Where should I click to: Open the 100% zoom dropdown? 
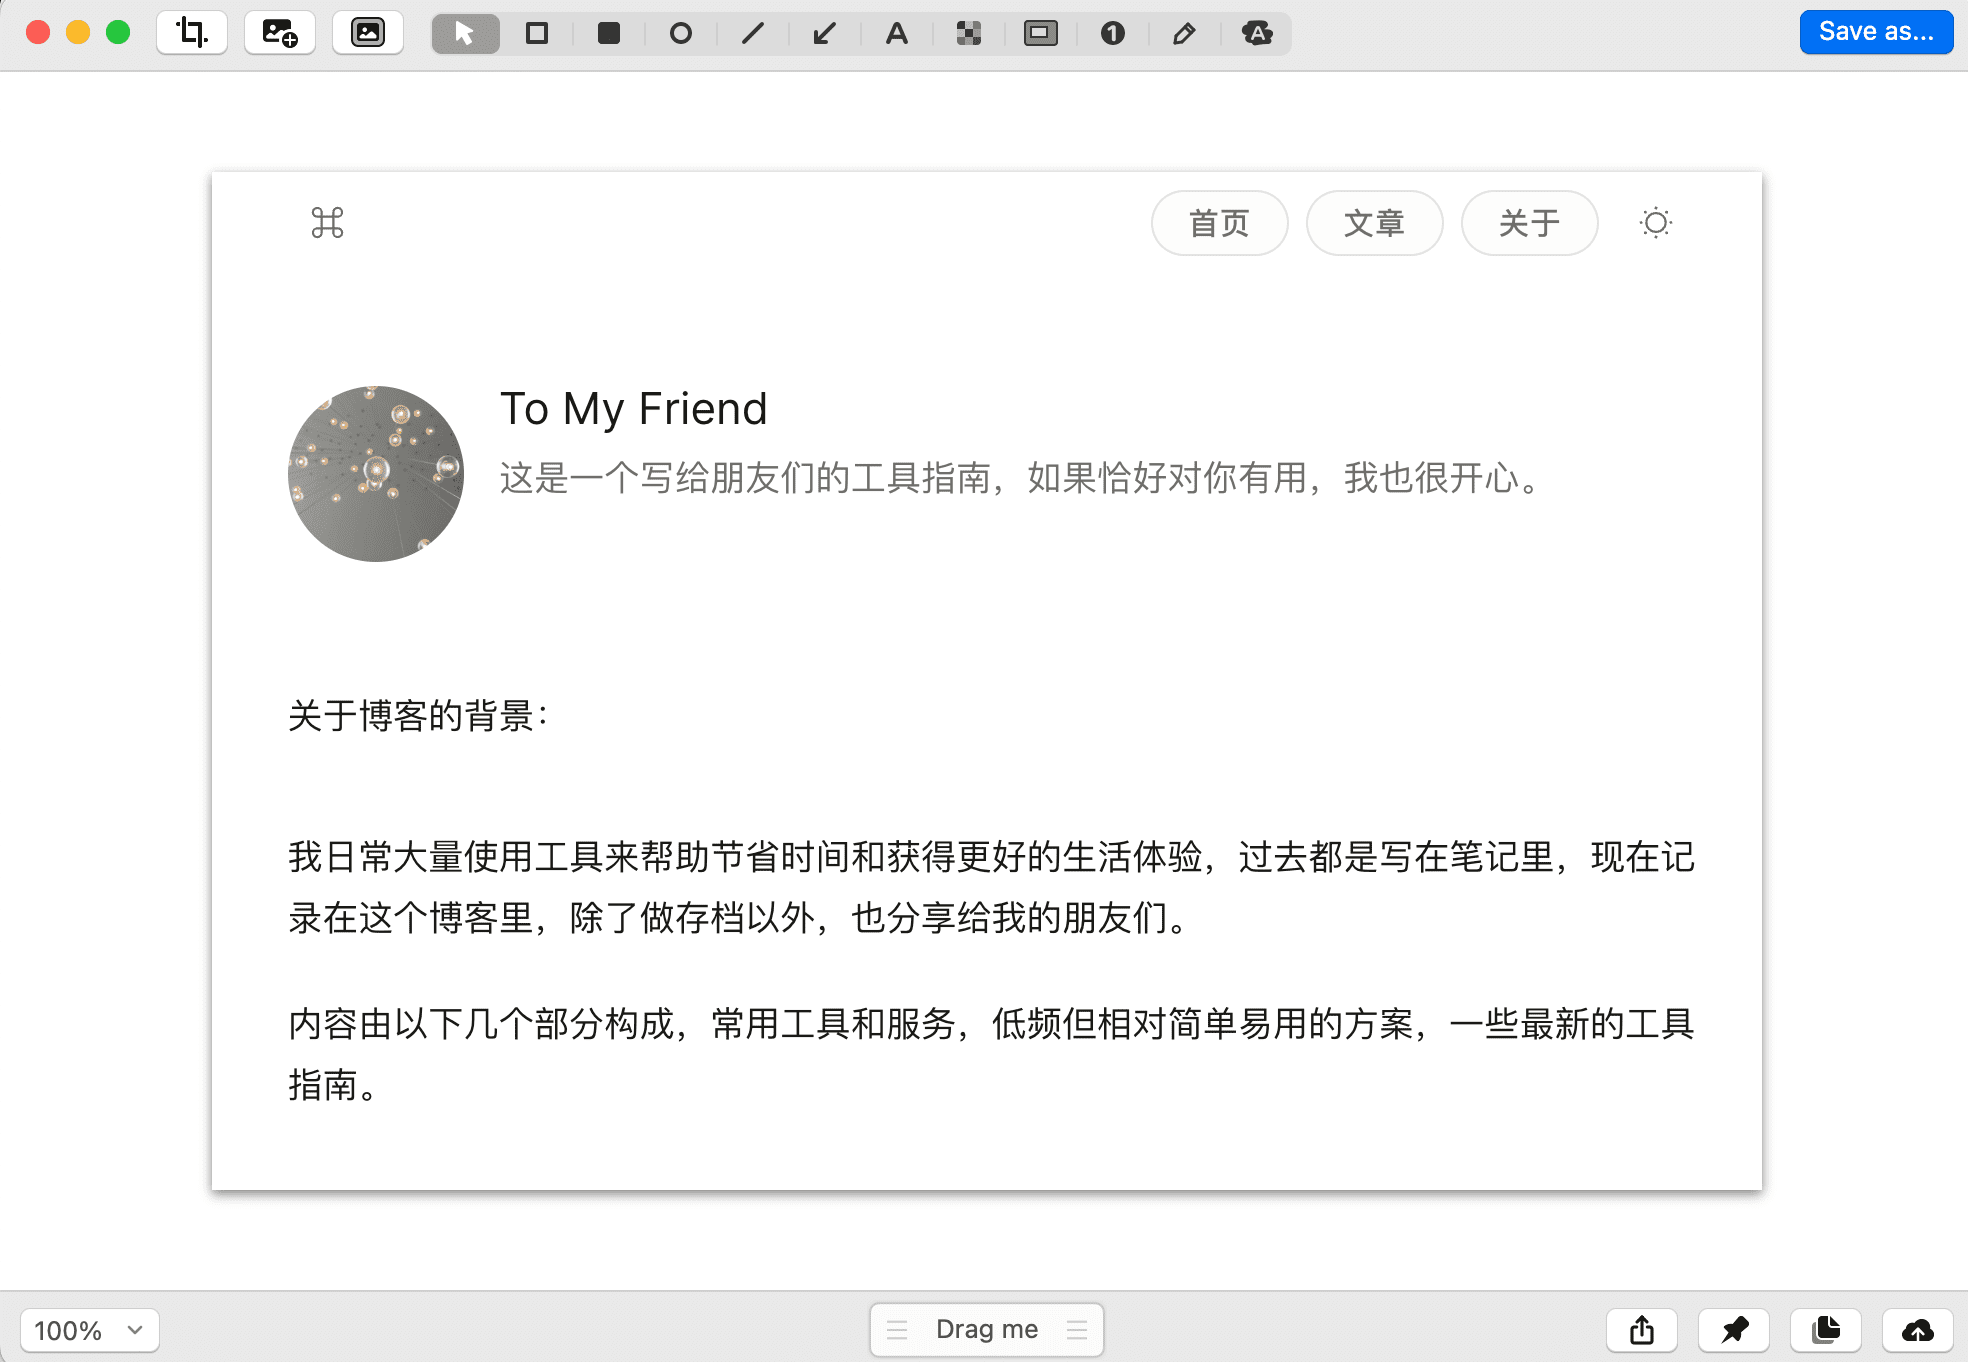(89, 1330)
